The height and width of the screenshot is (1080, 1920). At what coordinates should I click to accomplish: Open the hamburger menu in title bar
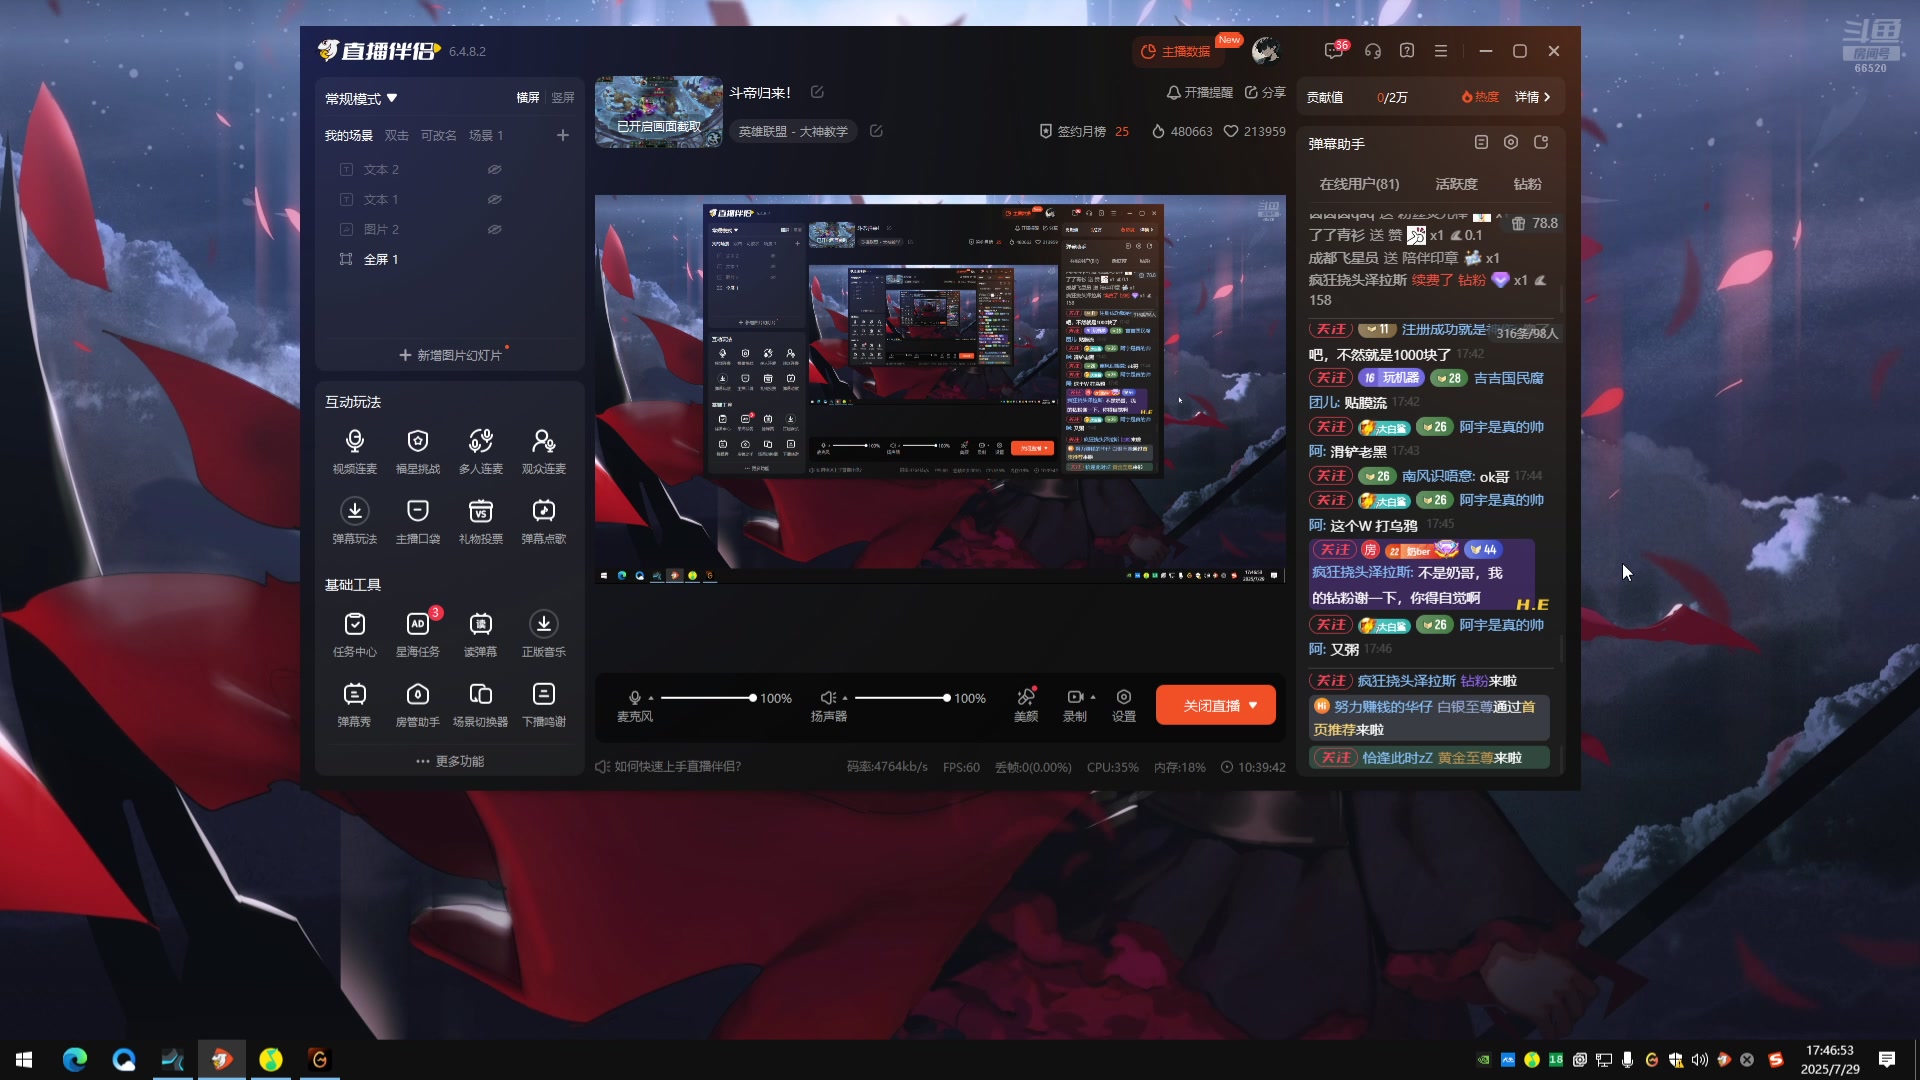[1441, 51]
